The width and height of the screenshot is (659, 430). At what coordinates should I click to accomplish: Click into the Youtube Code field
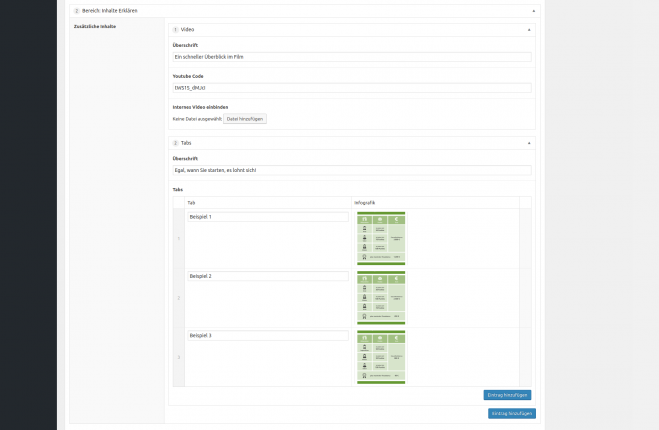tap(351, 88)
